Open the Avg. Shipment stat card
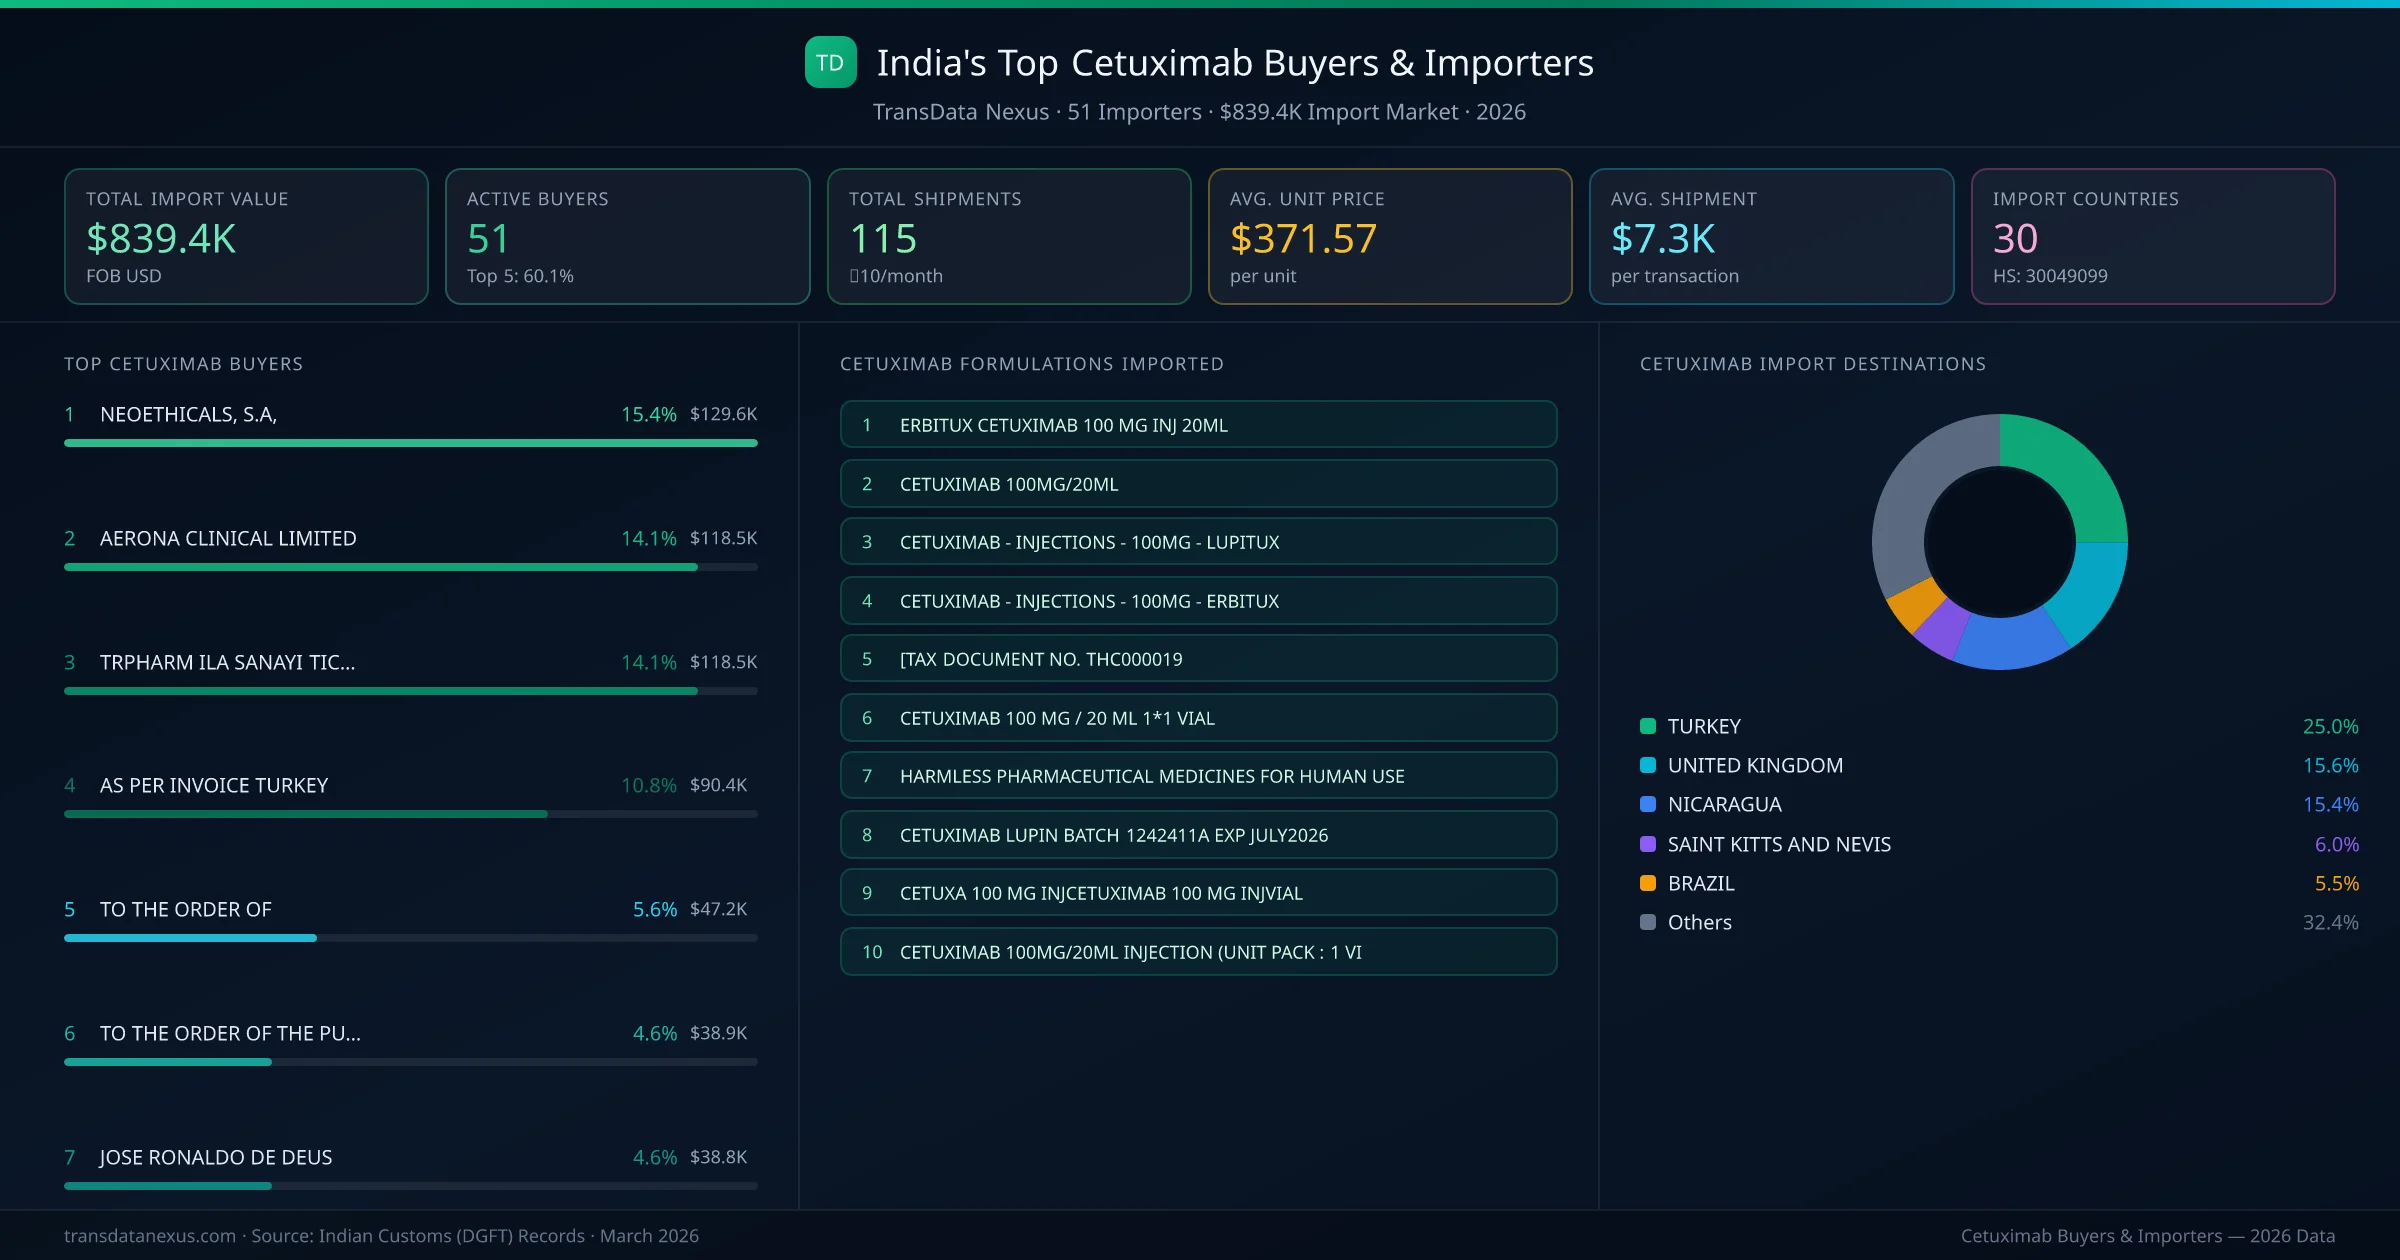 click(x=1772, y=236)
